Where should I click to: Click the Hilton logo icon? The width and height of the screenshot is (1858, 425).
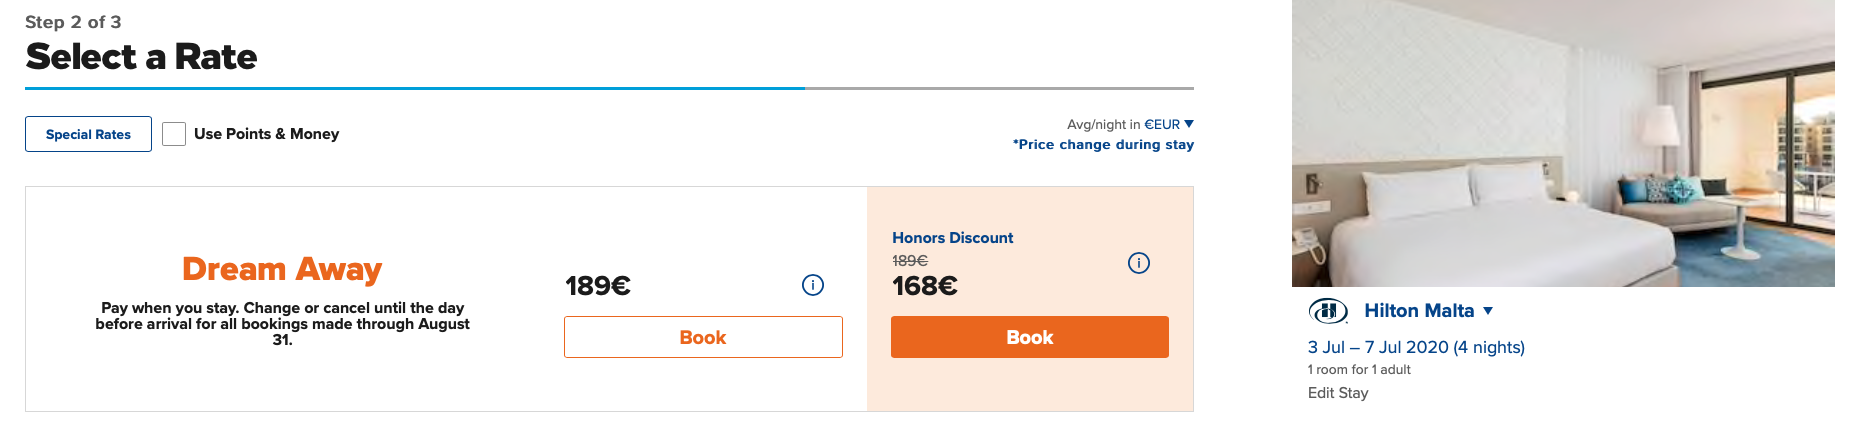pyautogui.click(x=1328, y=311)
